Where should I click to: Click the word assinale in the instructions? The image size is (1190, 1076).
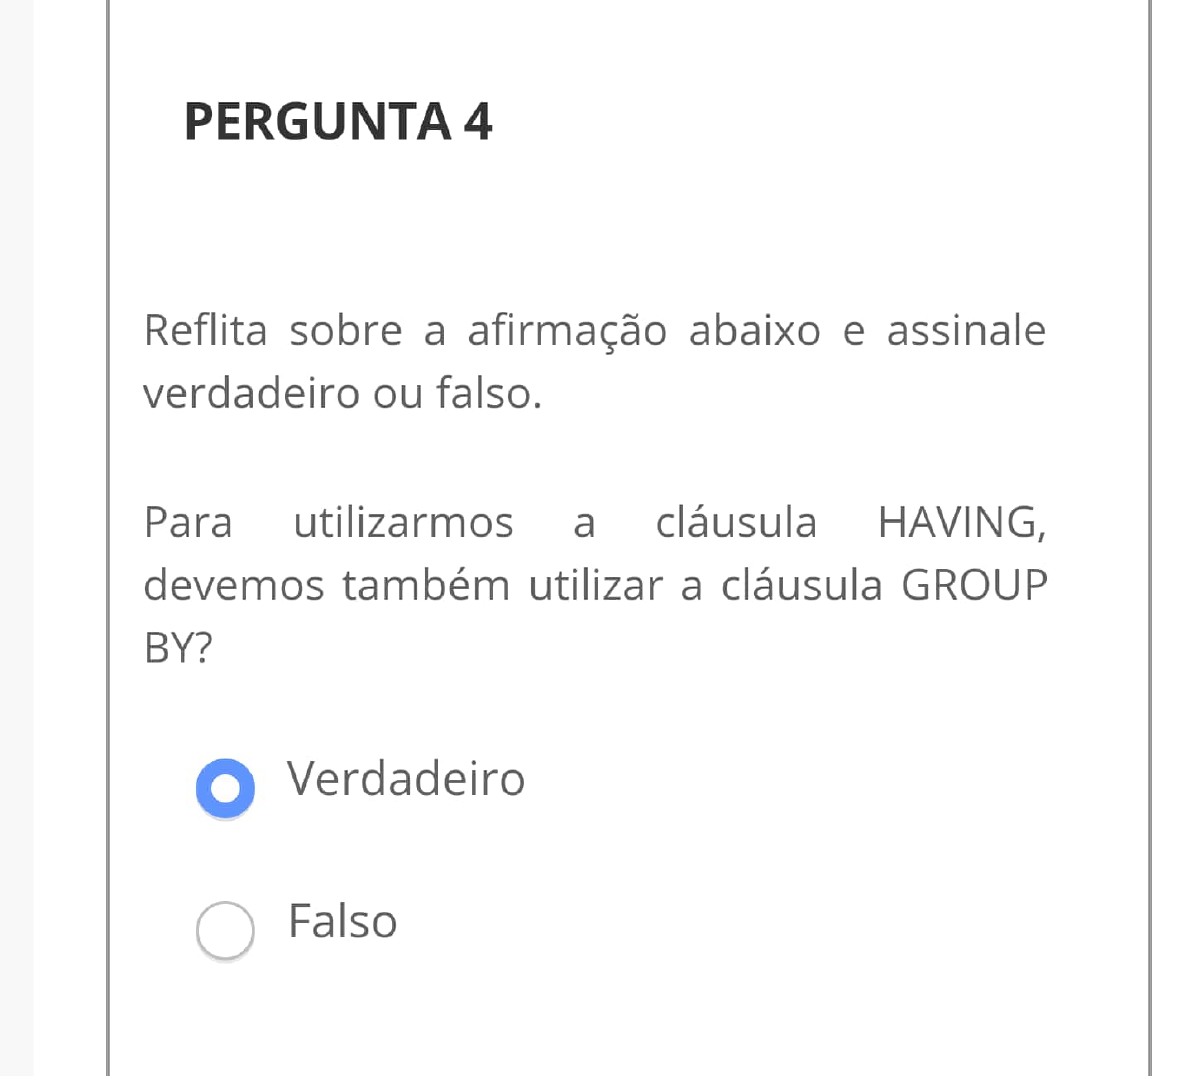coord(965,331)
